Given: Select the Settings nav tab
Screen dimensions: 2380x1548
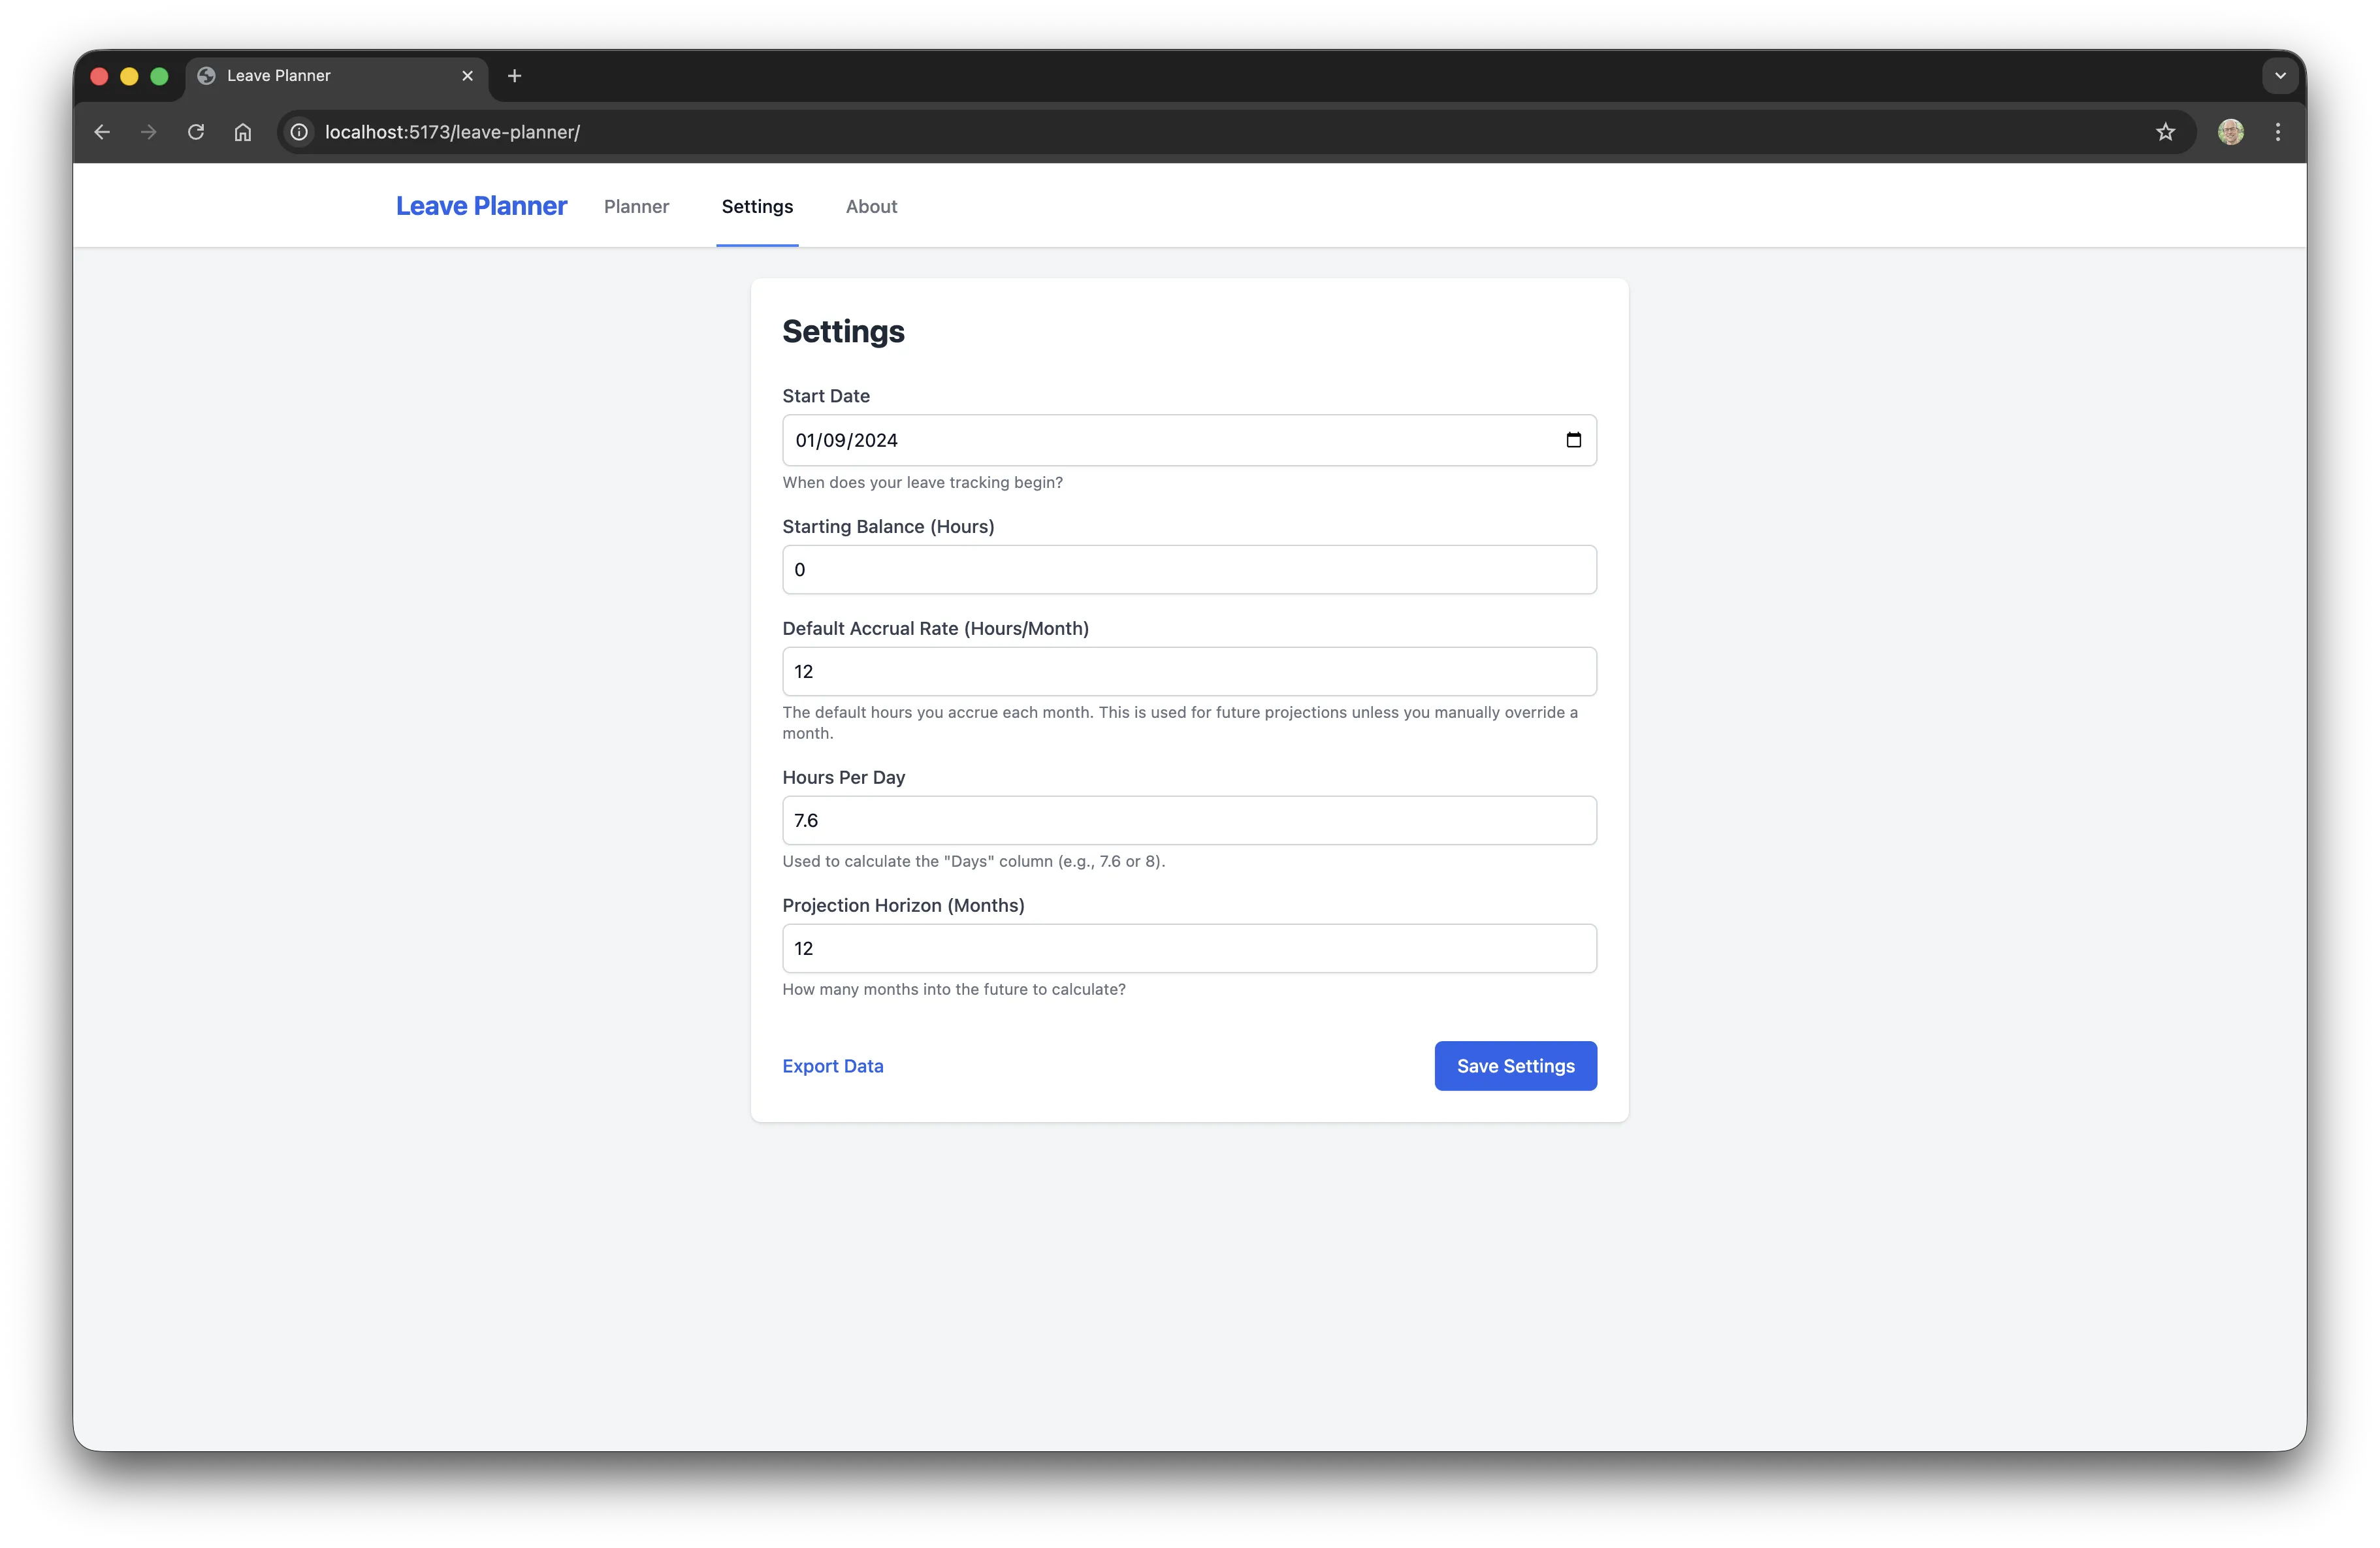Looking at the screenshot, I should (757, 206).
